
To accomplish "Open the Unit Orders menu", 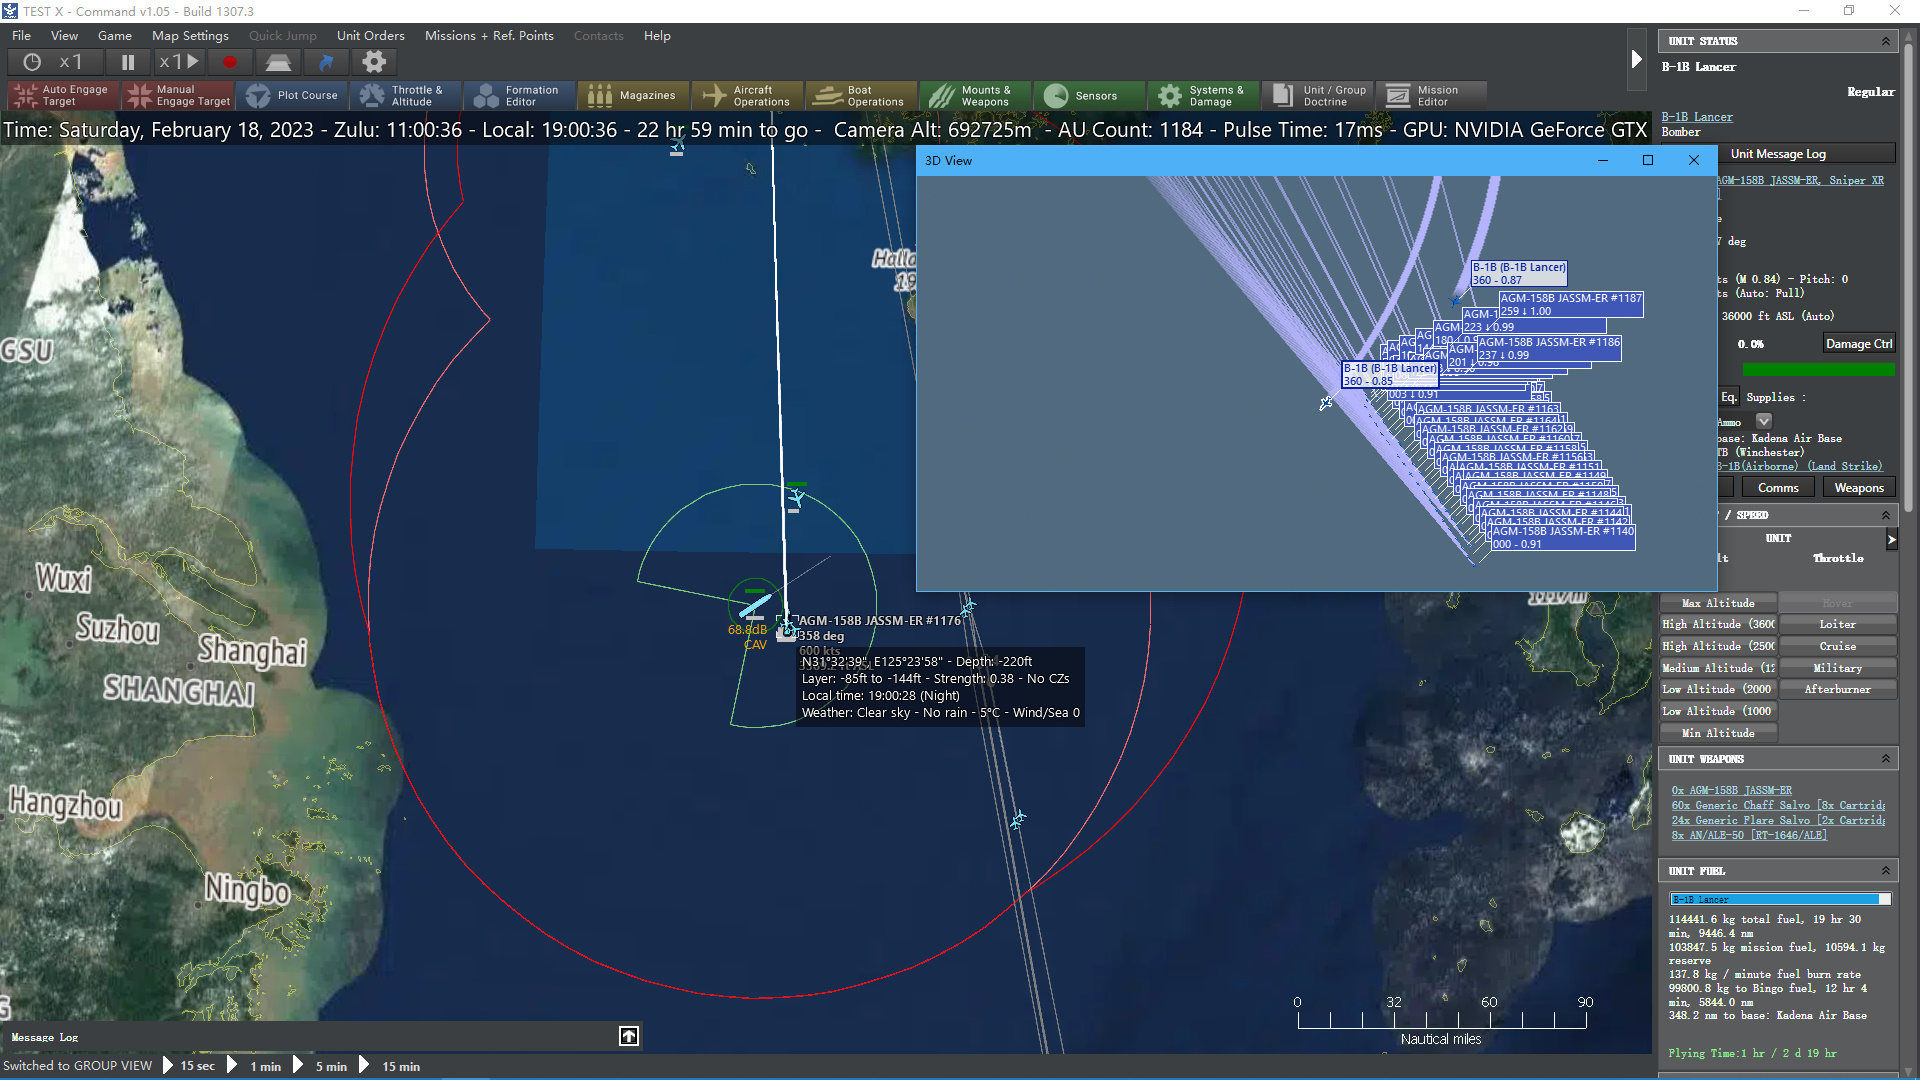I will pyautogui.click(x=370, y=35).
